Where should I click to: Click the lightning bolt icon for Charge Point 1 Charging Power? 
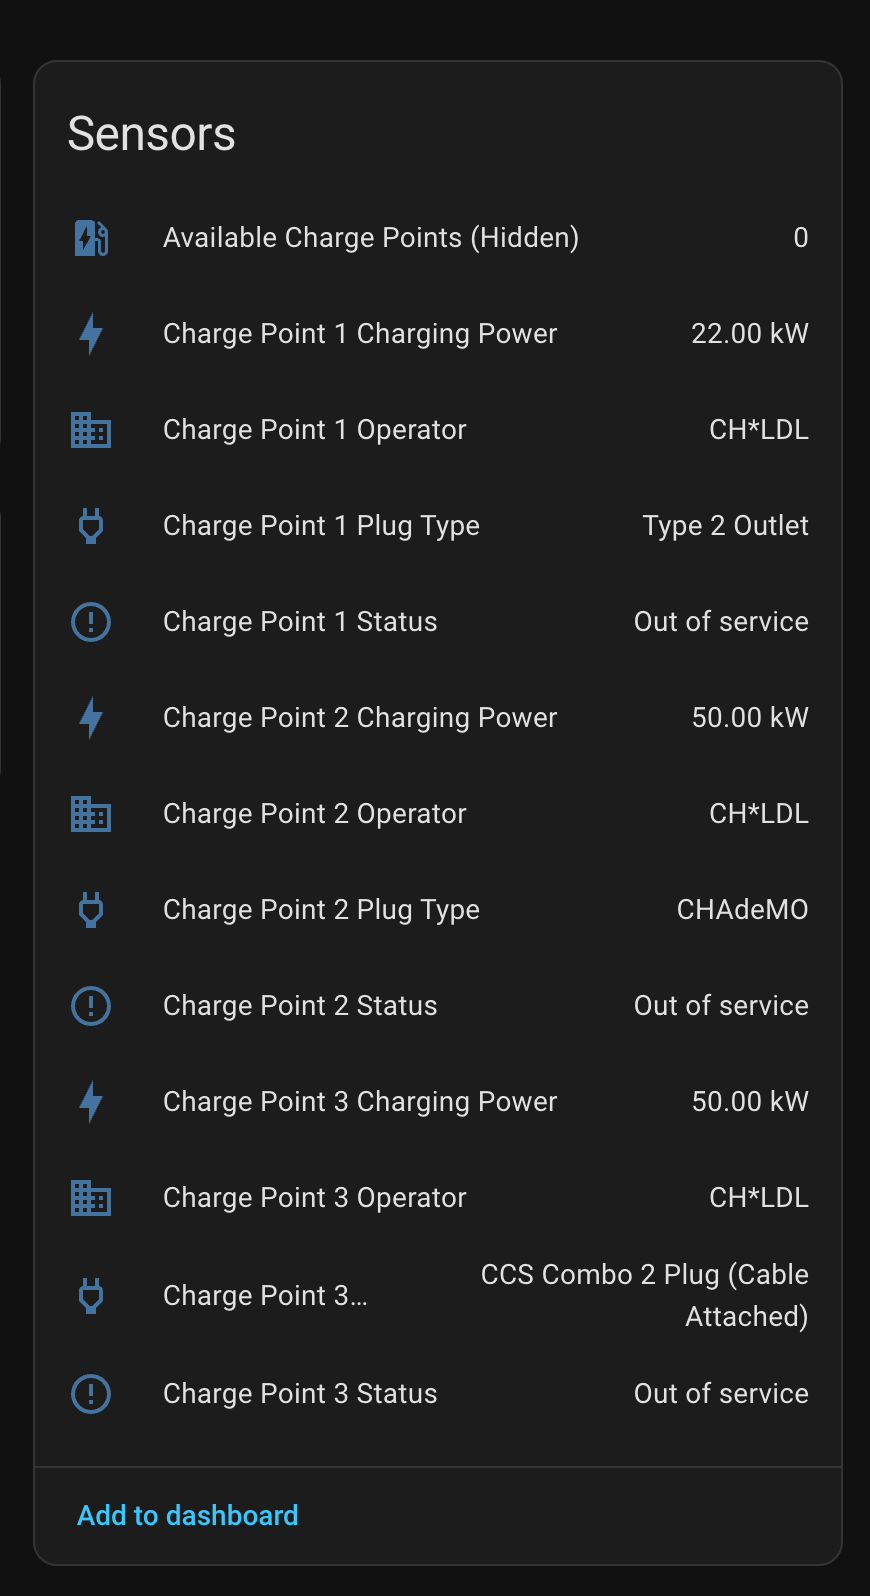pos(91,334)
